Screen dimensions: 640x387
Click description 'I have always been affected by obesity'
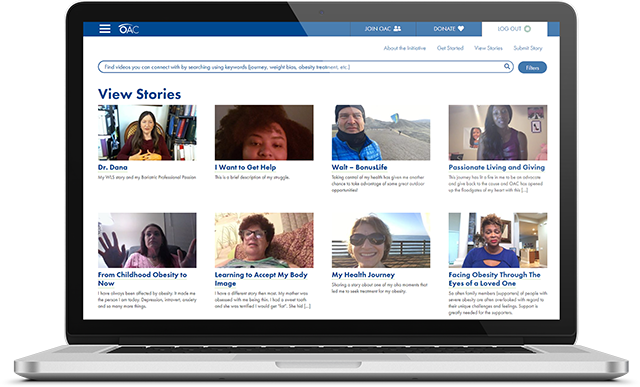coord(147,300)
